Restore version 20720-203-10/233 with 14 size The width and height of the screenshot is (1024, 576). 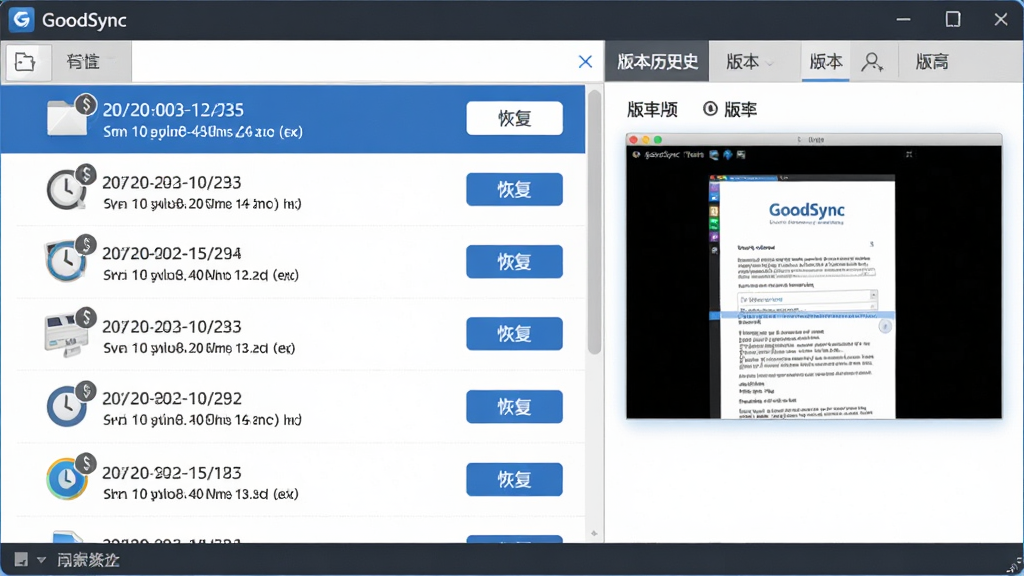(515, 189)
